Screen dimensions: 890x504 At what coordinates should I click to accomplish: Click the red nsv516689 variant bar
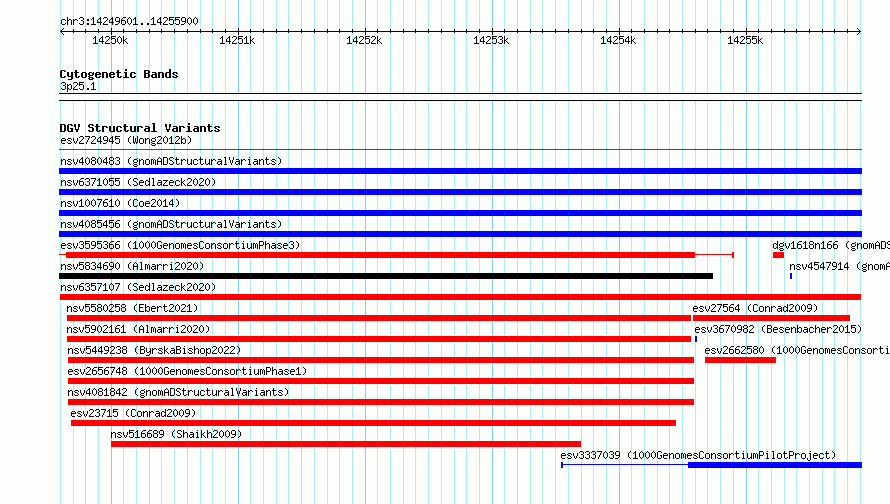point(346,444)
